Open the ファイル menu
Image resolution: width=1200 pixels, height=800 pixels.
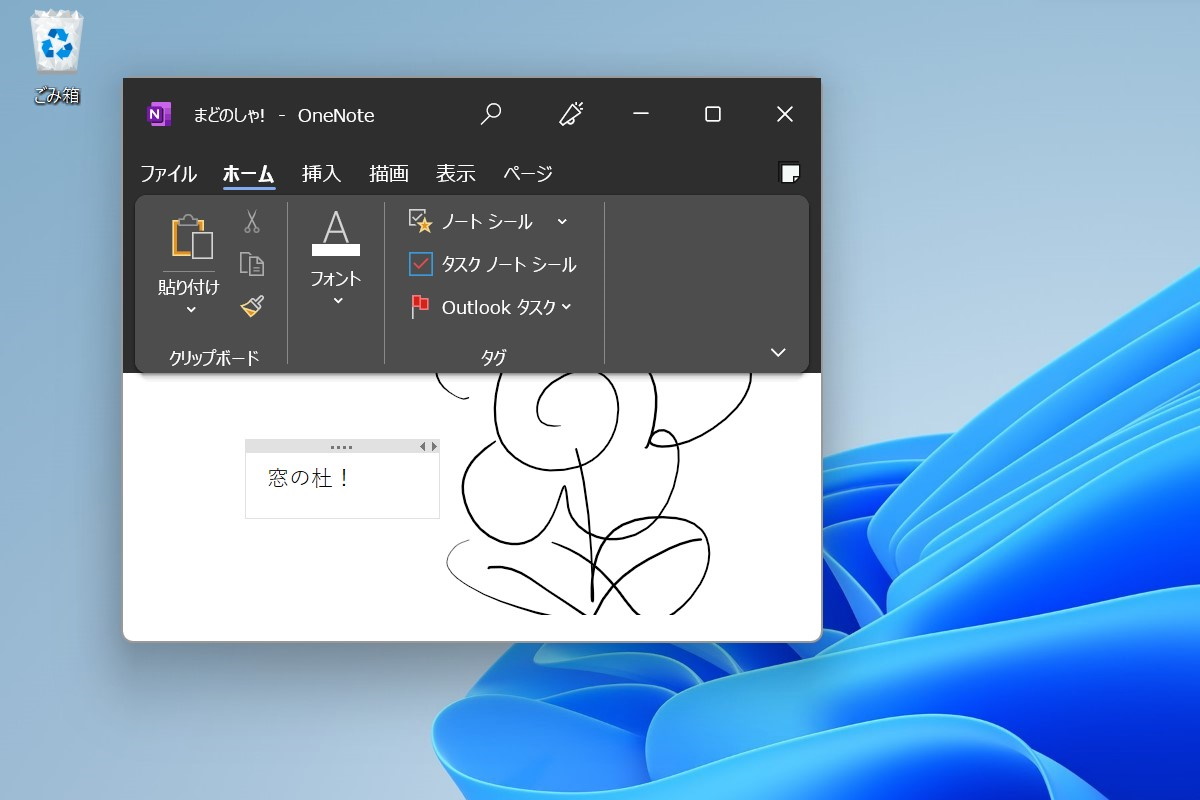(167, 173)
